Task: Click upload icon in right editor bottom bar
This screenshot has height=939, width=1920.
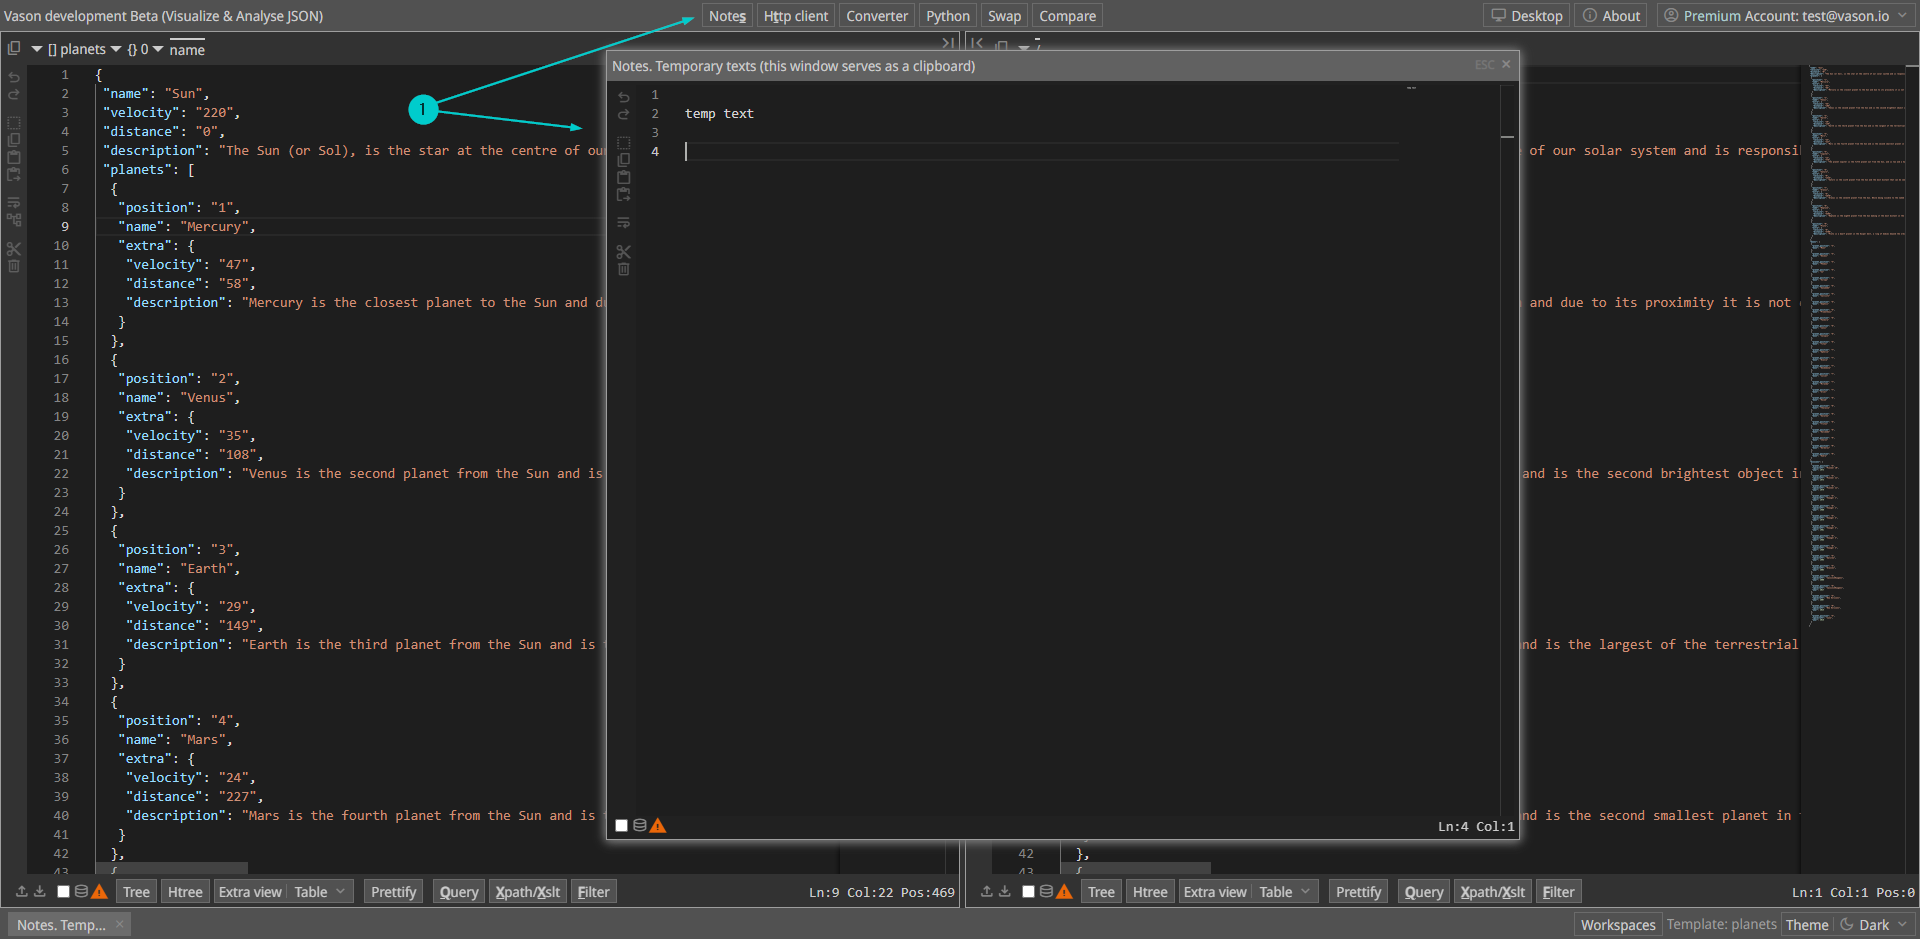Action: pos(987,891)
